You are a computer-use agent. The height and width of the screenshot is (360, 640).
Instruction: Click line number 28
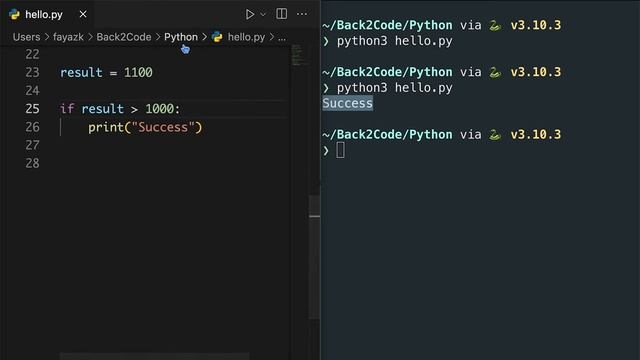[33, 163]
